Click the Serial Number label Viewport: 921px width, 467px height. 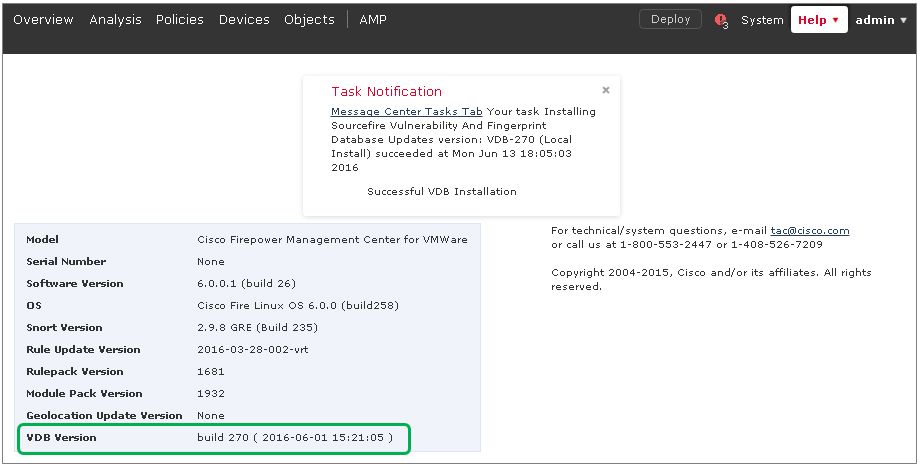point(66,261)
